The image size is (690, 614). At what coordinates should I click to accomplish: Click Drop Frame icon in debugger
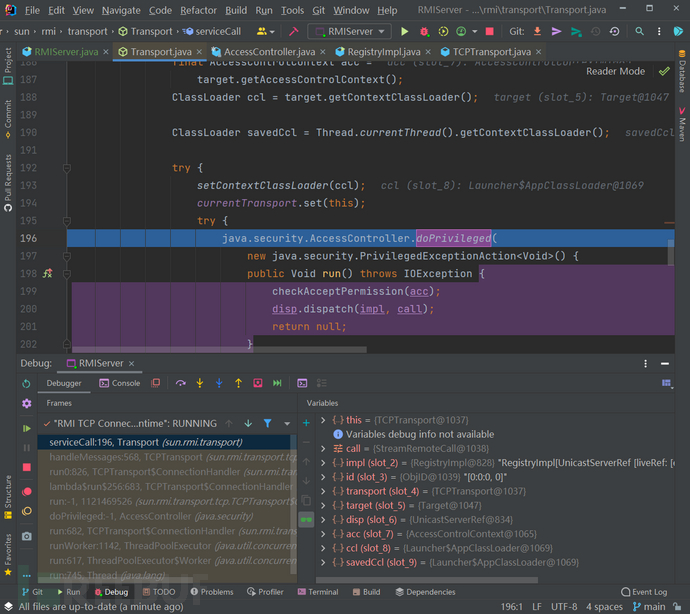pos(258,383)
